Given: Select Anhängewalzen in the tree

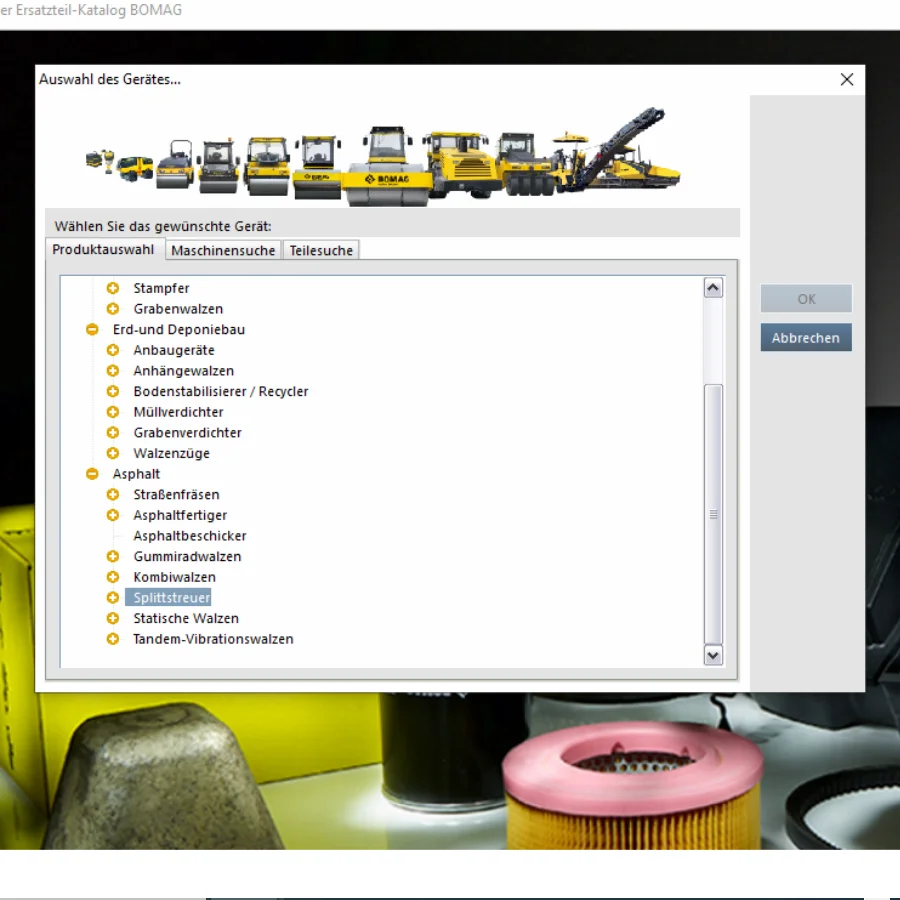Looking at the screenshot, I should tap(184, 371).
